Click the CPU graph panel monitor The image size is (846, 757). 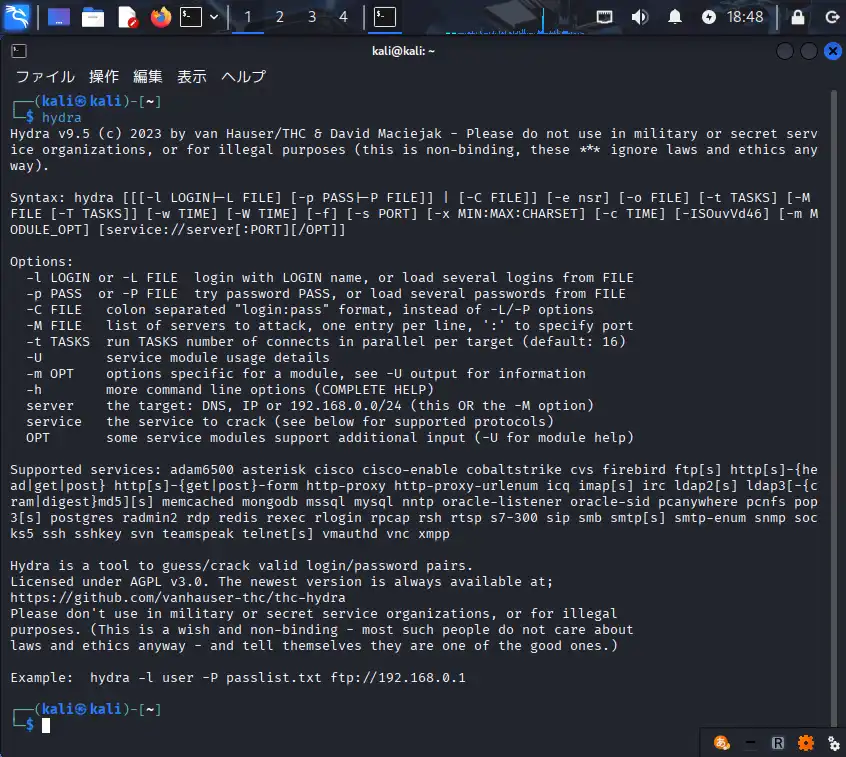514,19
